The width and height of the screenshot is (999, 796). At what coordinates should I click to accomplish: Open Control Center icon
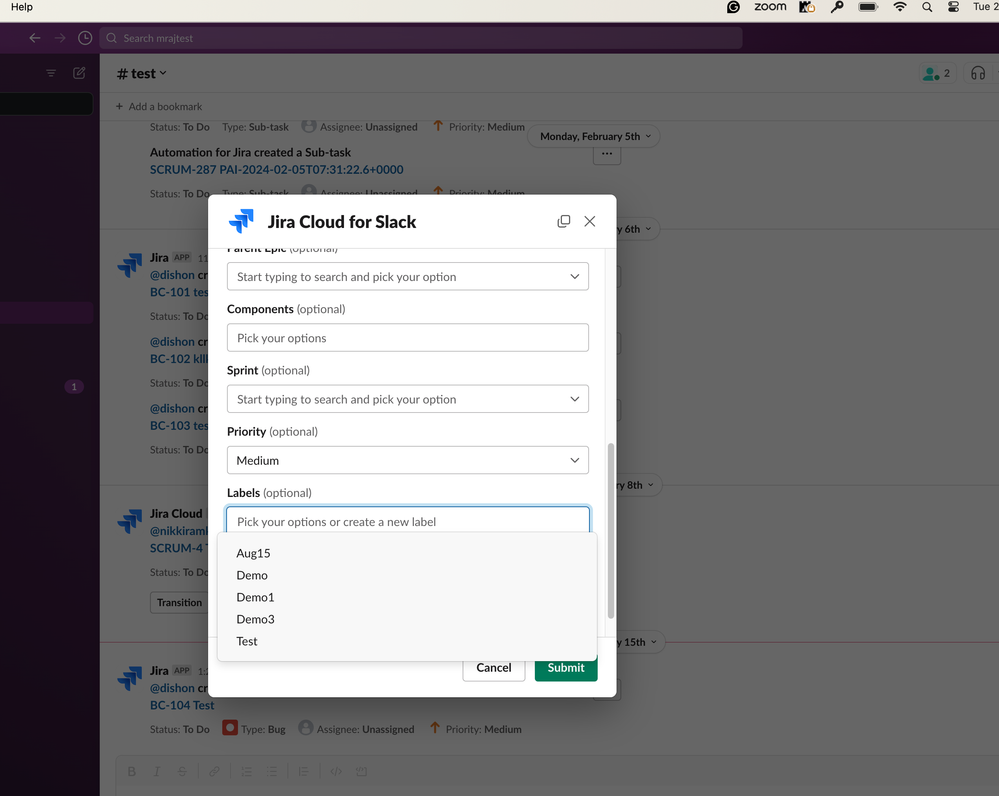(954, 7)
